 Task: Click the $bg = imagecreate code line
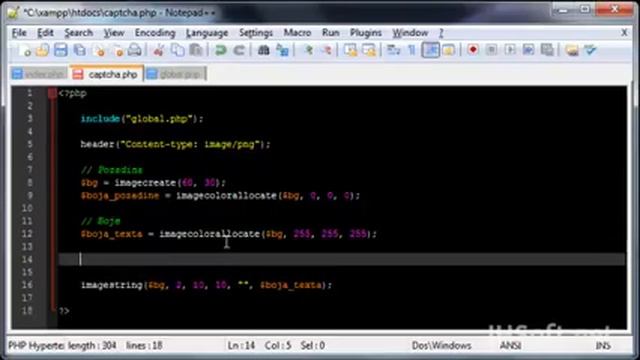[153, 182]
